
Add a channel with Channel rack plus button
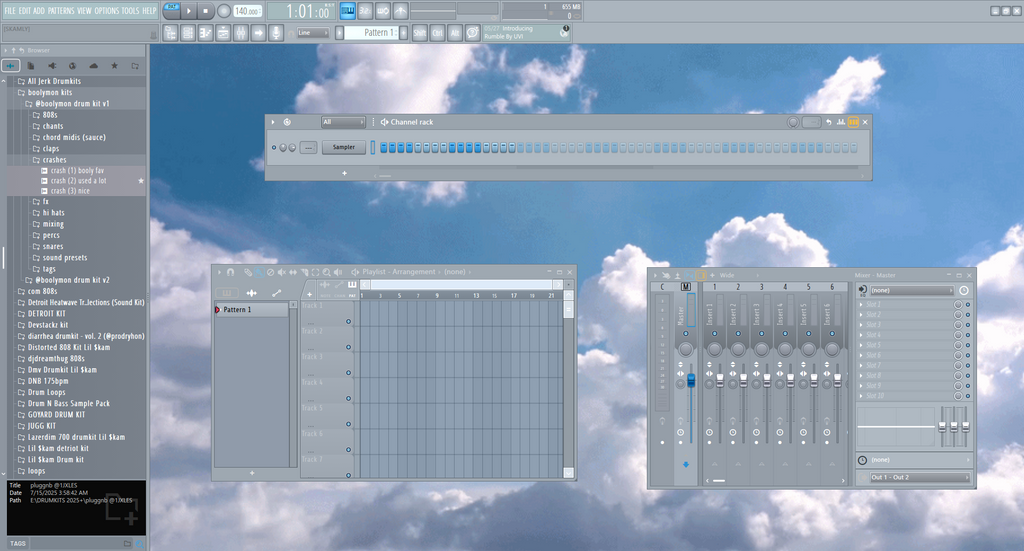tap(344, 173)
